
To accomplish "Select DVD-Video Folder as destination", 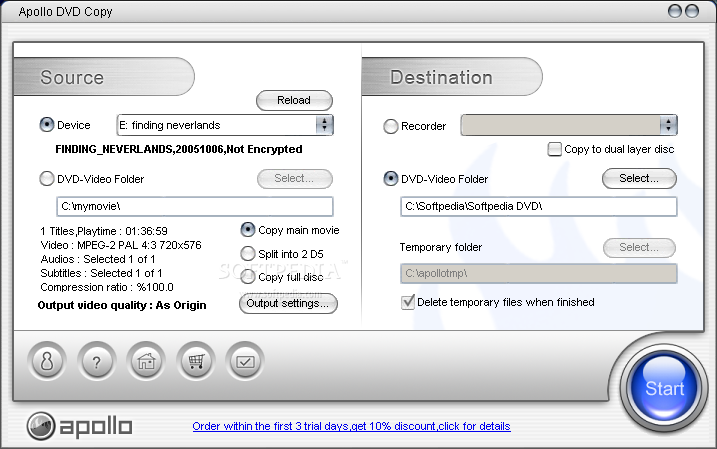I will click(x=391, y=179).
